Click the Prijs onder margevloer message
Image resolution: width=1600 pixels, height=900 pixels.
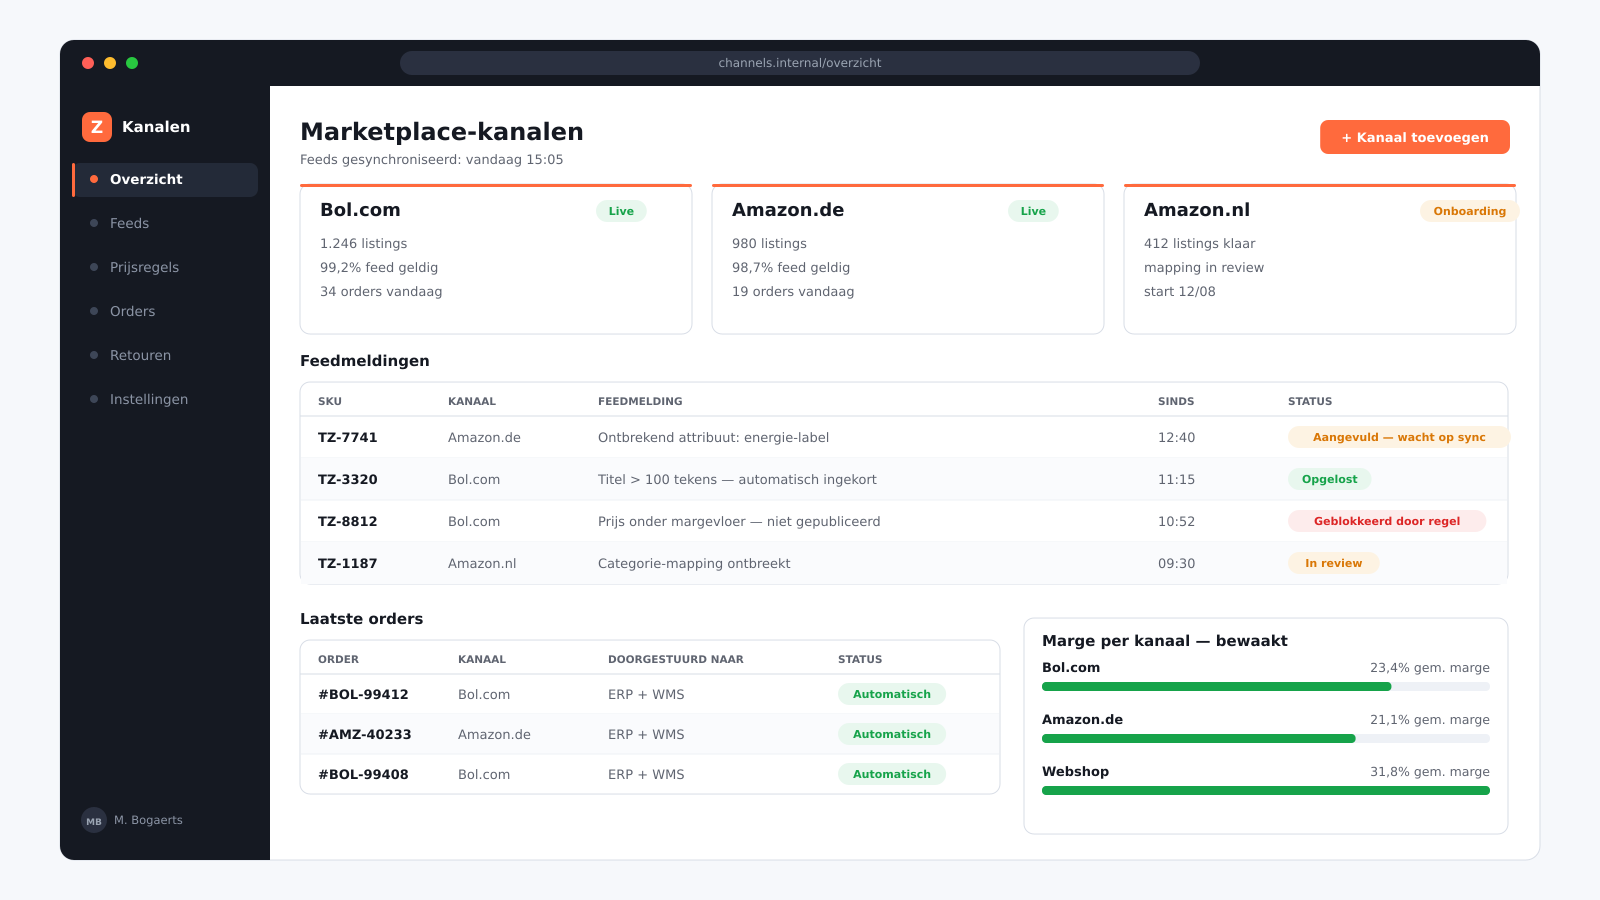point(739,522)
